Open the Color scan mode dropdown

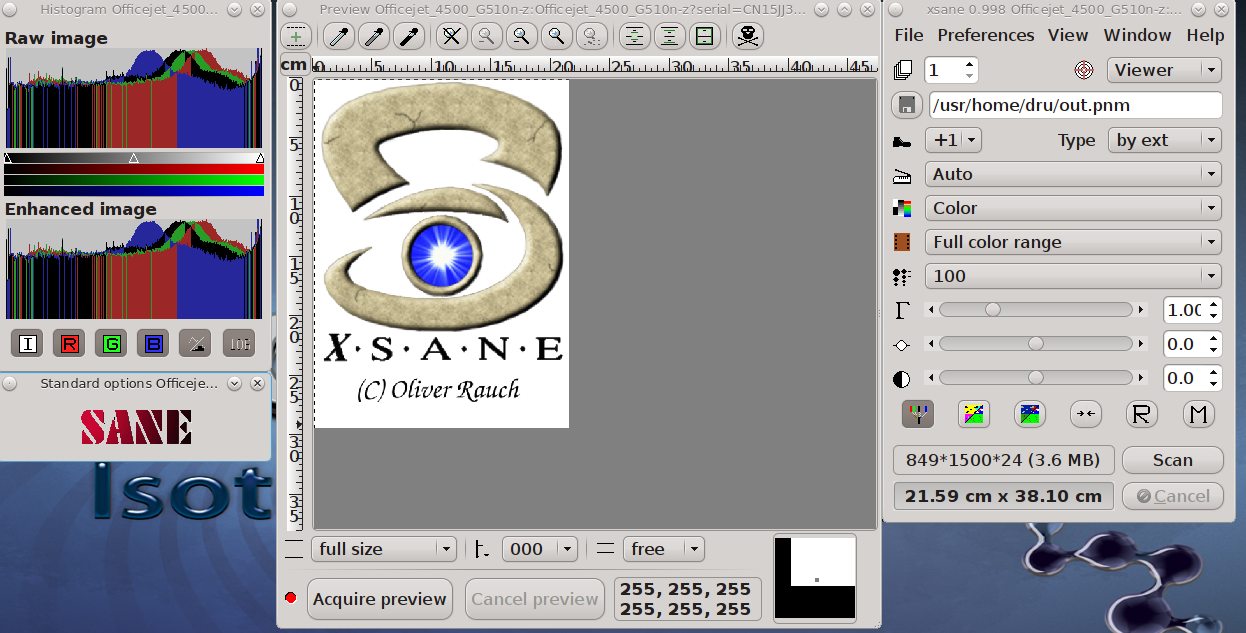1073,208
